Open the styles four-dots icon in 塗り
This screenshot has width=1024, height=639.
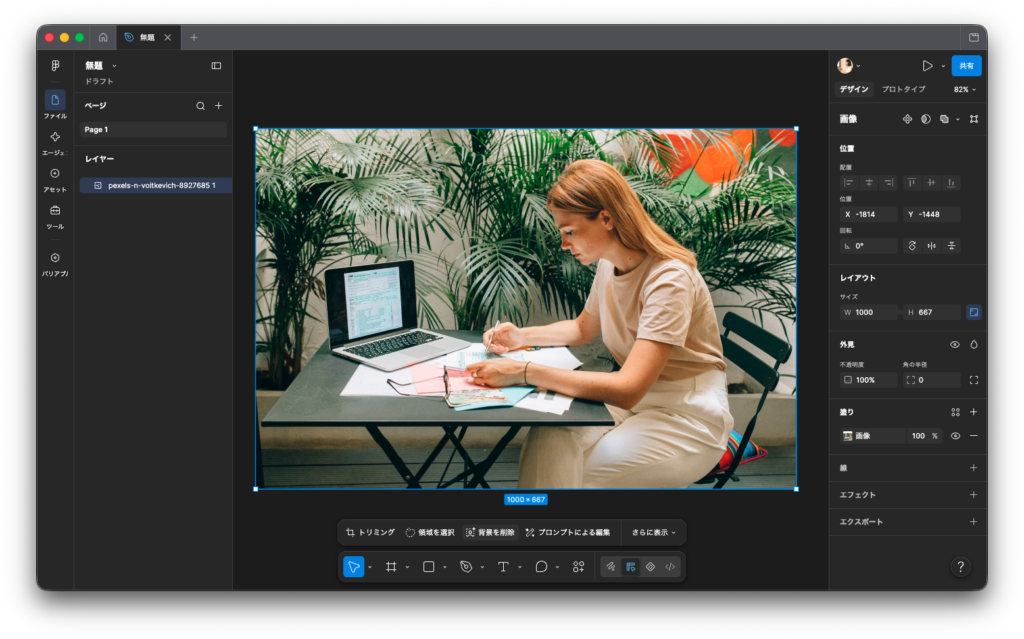click(x=955, y=412)
